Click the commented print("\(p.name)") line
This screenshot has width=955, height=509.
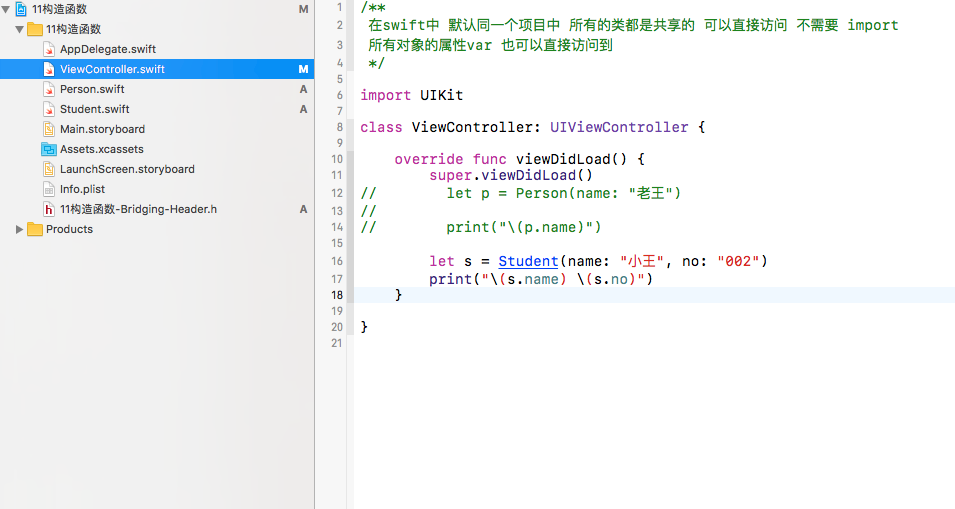[524, 228]
